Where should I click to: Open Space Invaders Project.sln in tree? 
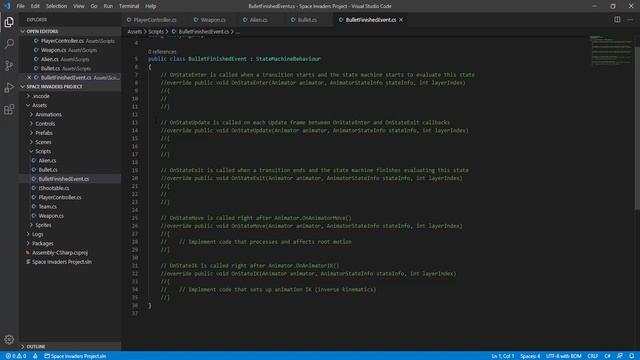(70, 262)
